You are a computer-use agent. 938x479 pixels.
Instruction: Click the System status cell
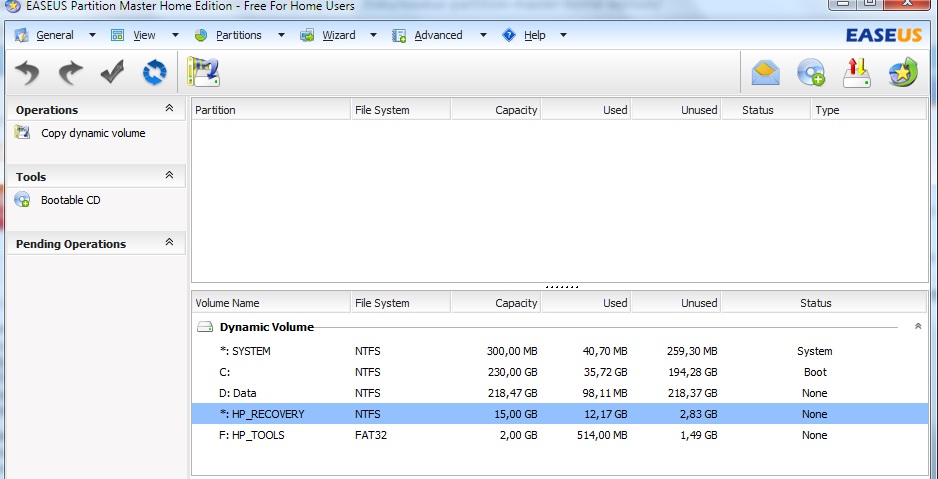click(x=815, y=351)
